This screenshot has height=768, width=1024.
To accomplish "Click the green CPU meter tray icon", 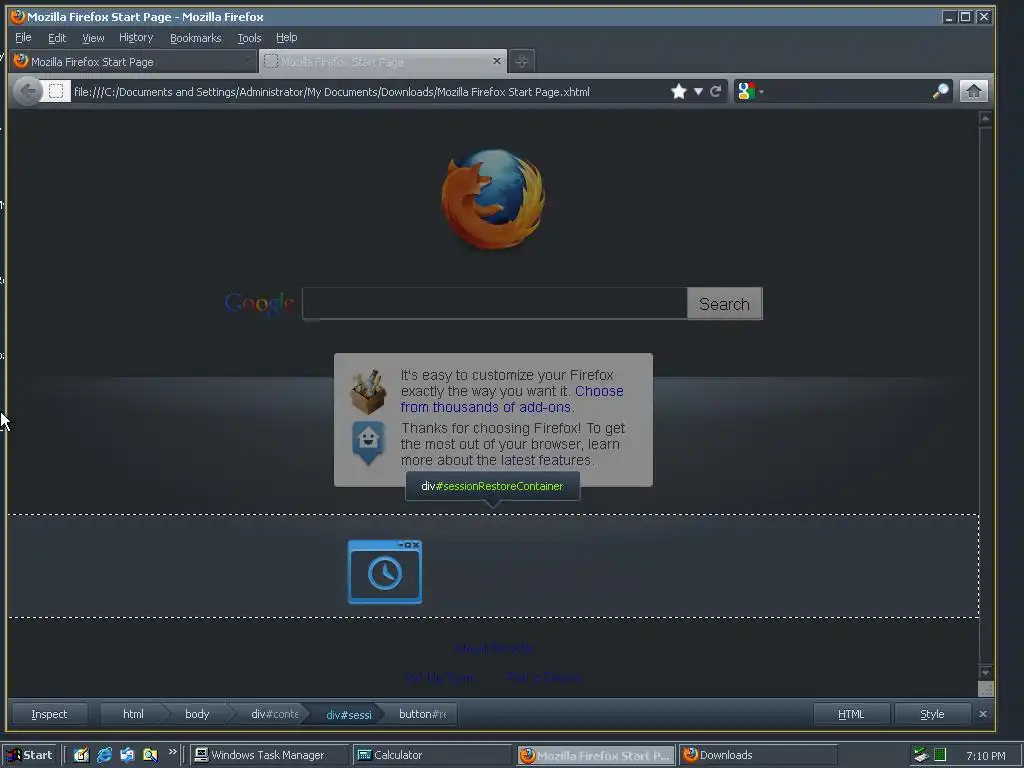I will tap(940, 755).
